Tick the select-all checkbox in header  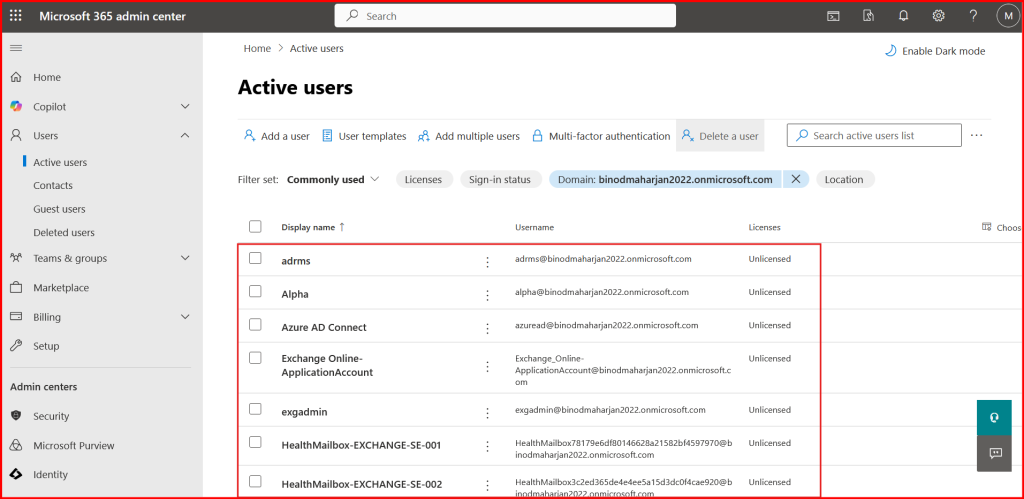tap(255, 226)
